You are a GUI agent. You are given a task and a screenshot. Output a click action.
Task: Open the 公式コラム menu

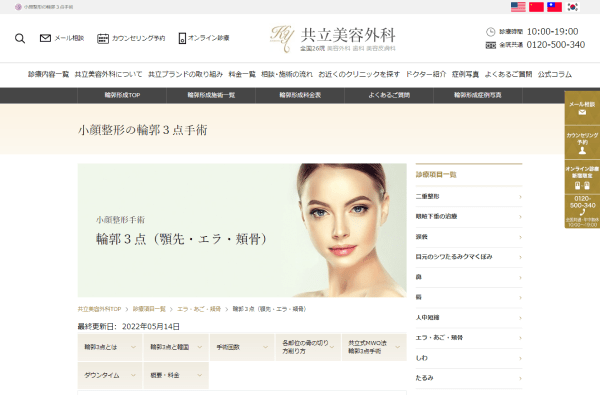pos(555,74)
